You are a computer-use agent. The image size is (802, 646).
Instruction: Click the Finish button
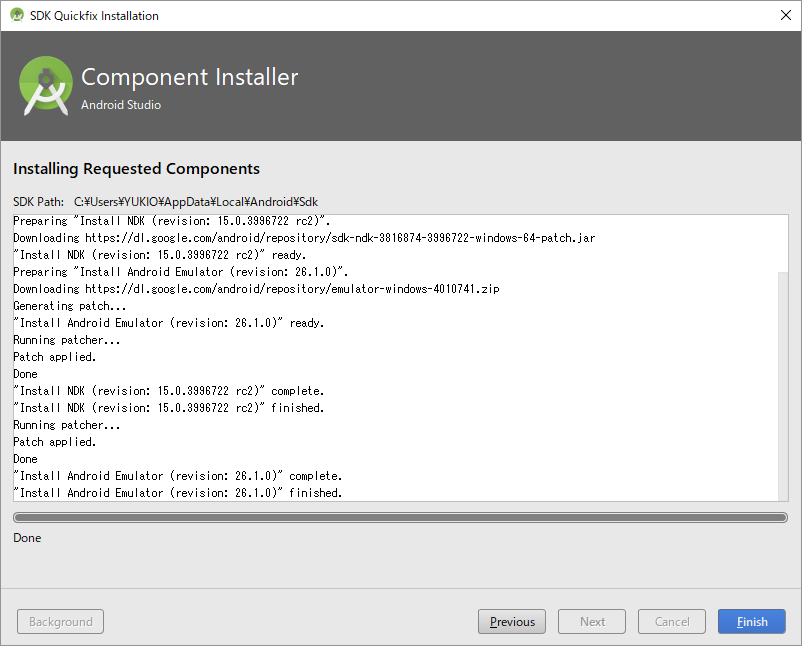pos(751,621)
